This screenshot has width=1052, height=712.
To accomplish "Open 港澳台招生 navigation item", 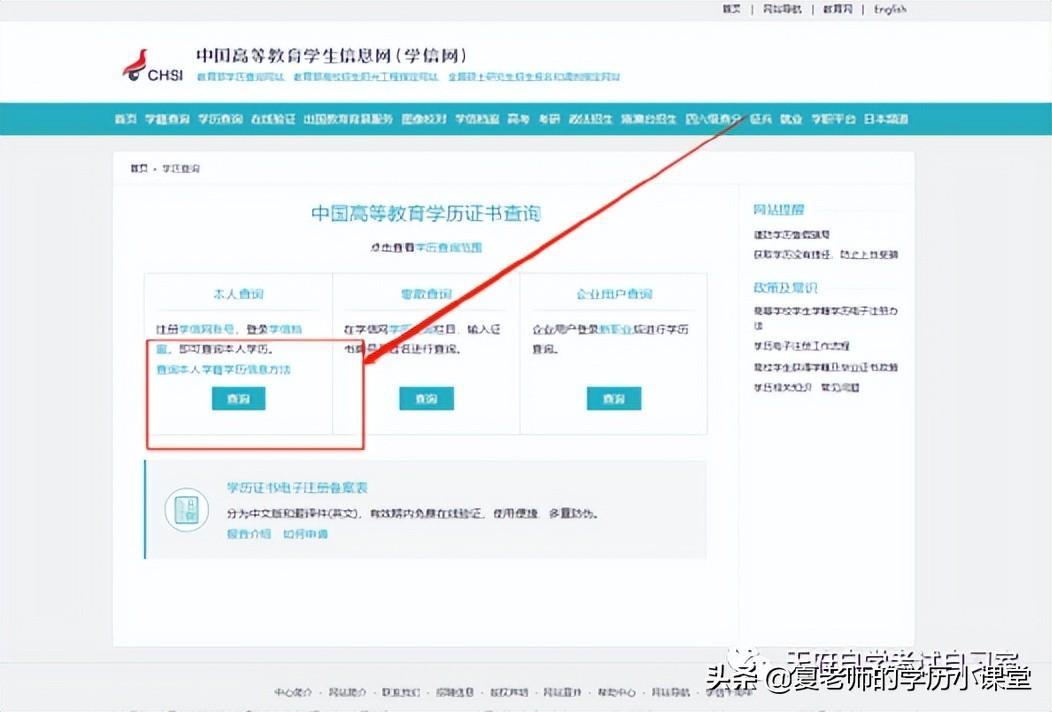I will [649, 119].
